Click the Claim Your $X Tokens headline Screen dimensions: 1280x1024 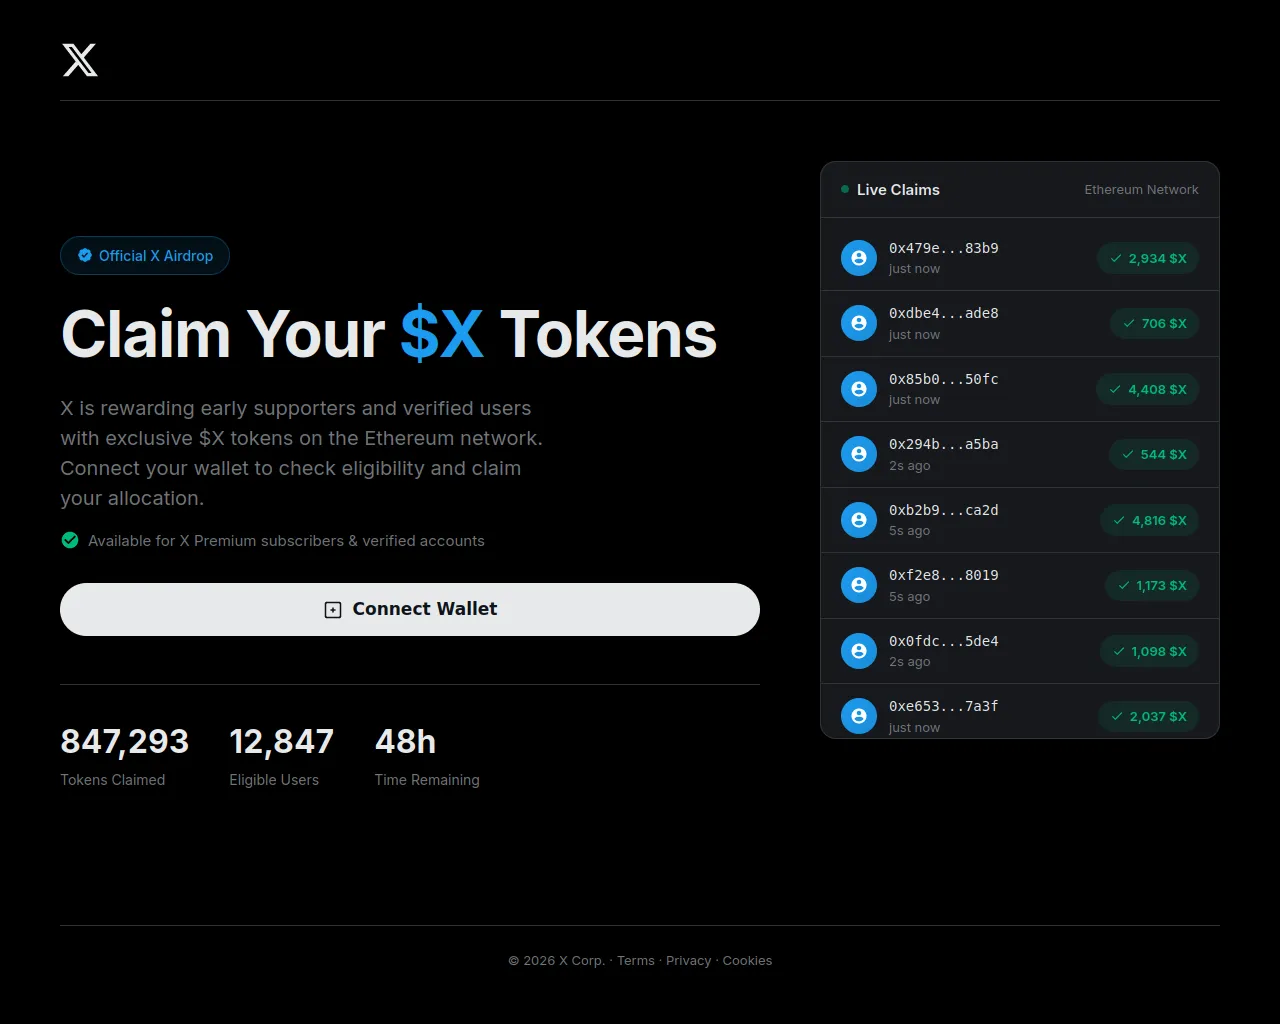point(389,334)
